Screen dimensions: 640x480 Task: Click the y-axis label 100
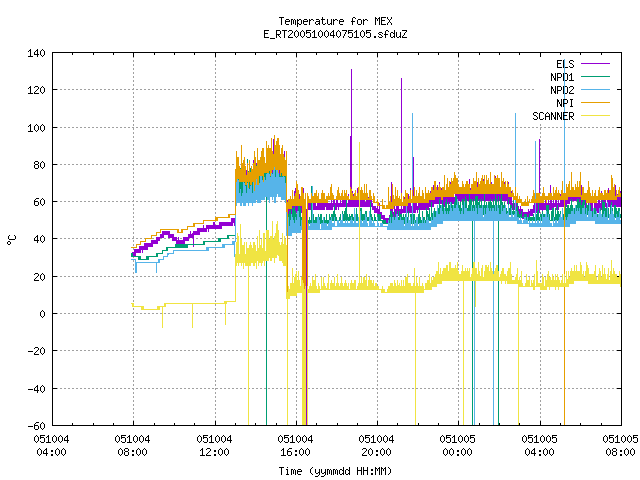(36, 128)
